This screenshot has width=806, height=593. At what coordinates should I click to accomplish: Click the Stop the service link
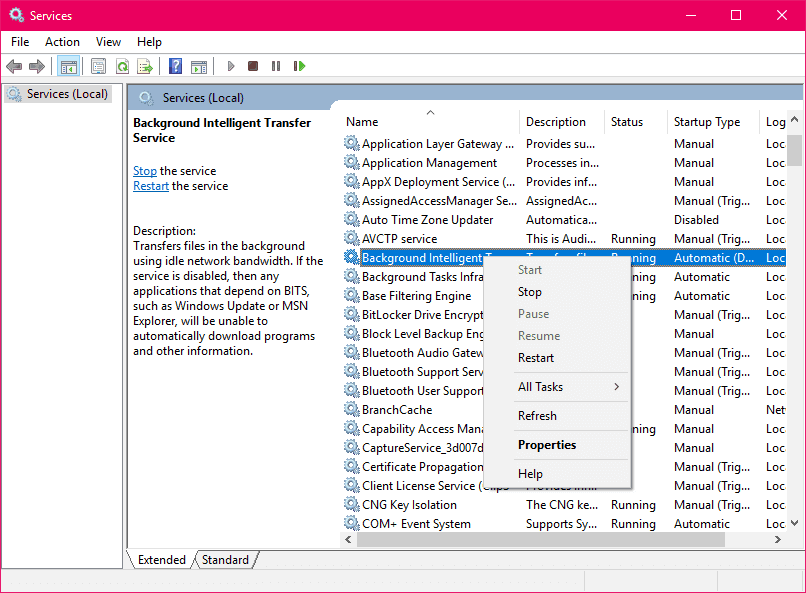coord(145,171)
